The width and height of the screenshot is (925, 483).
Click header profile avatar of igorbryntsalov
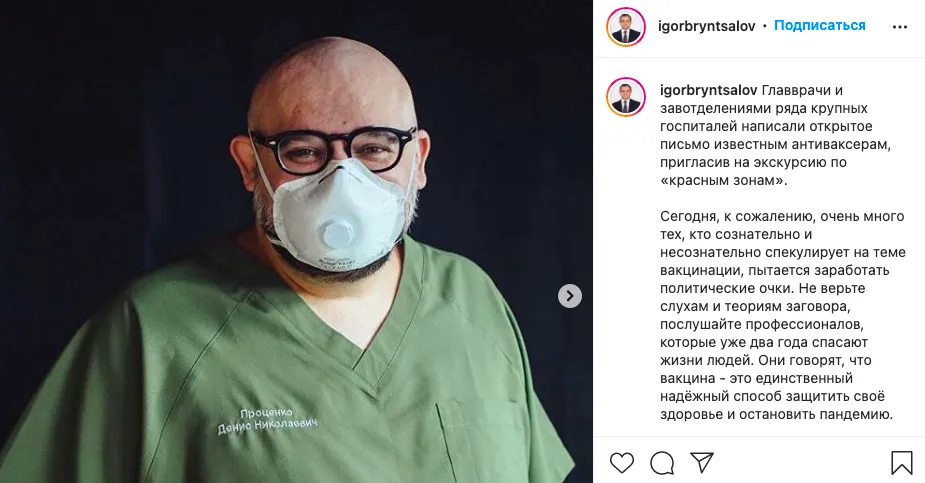pyautogui.click(x=625, y=27)
